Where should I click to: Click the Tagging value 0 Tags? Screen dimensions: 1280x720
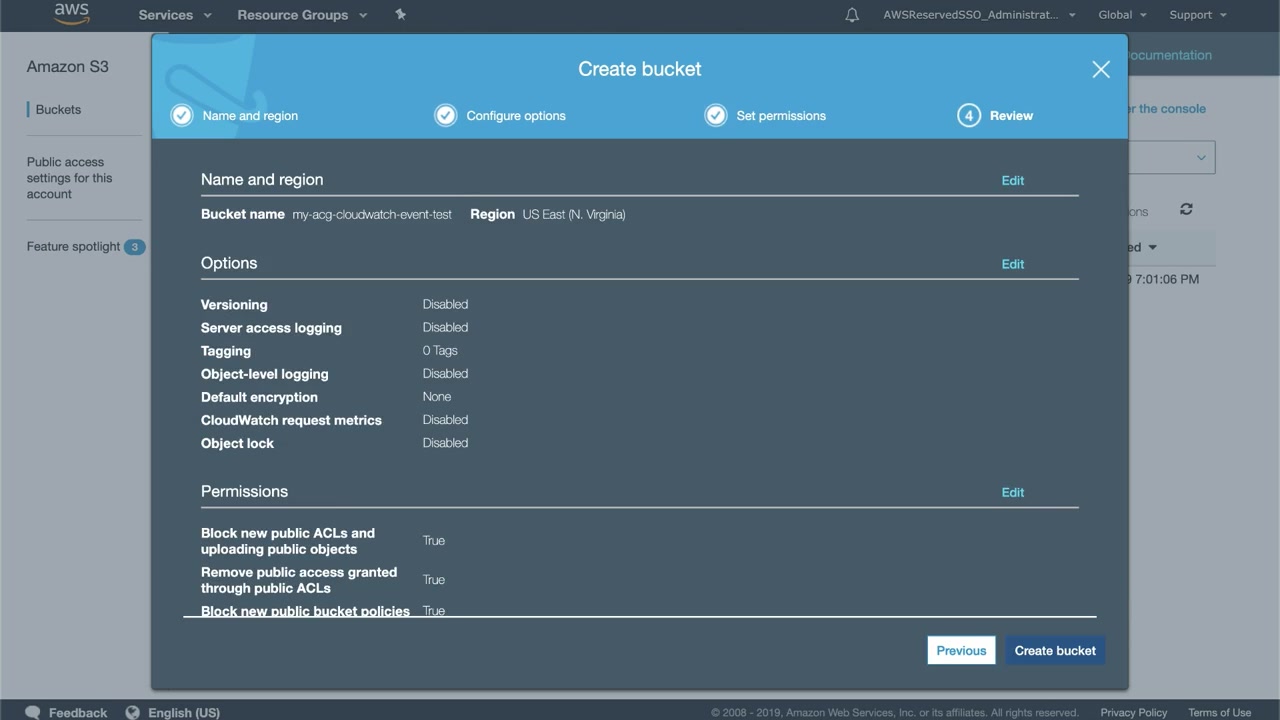pyautogui.click(x=440, y=351)
